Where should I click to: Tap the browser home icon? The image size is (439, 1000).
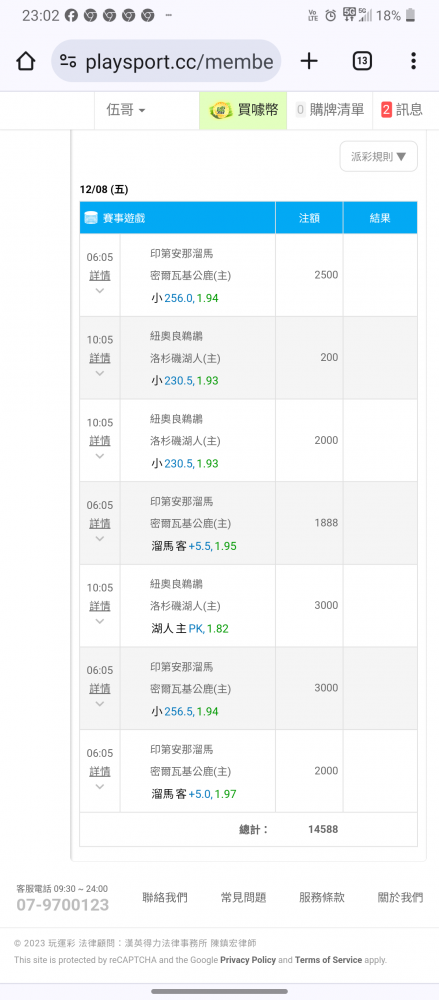click(x=26, y=61)
